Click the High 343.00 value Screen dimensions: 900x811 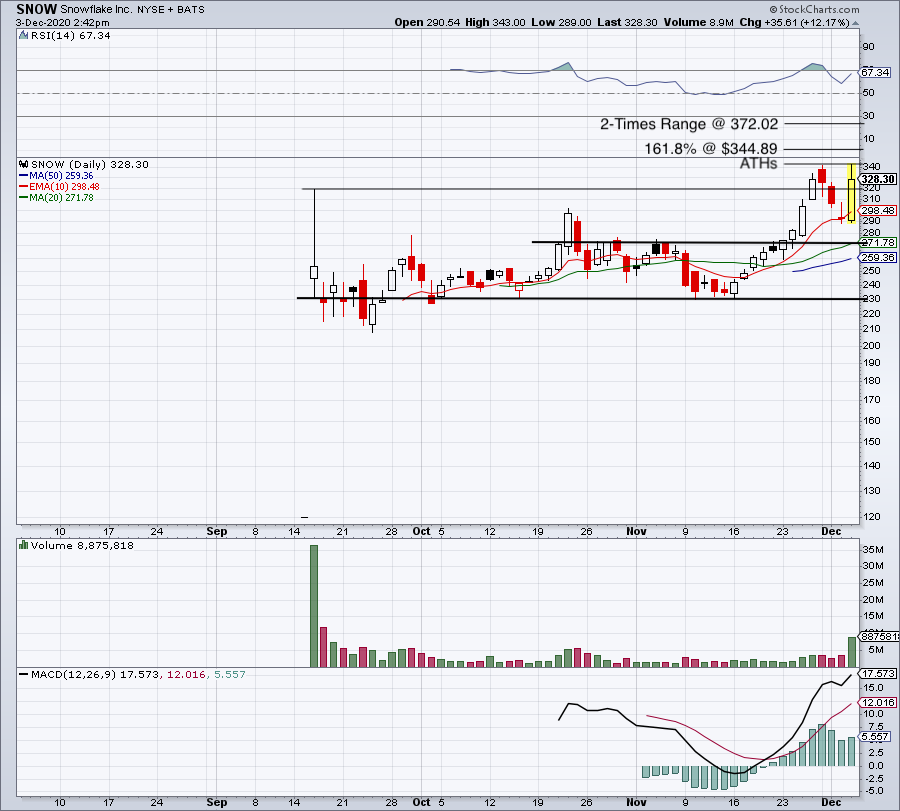point(495,22)
